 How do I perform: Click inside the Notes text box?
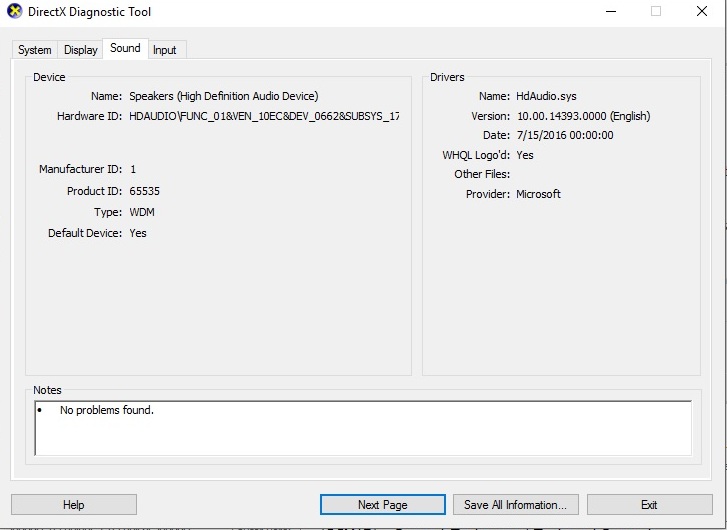pyautogui.click(x=363, y=428)
